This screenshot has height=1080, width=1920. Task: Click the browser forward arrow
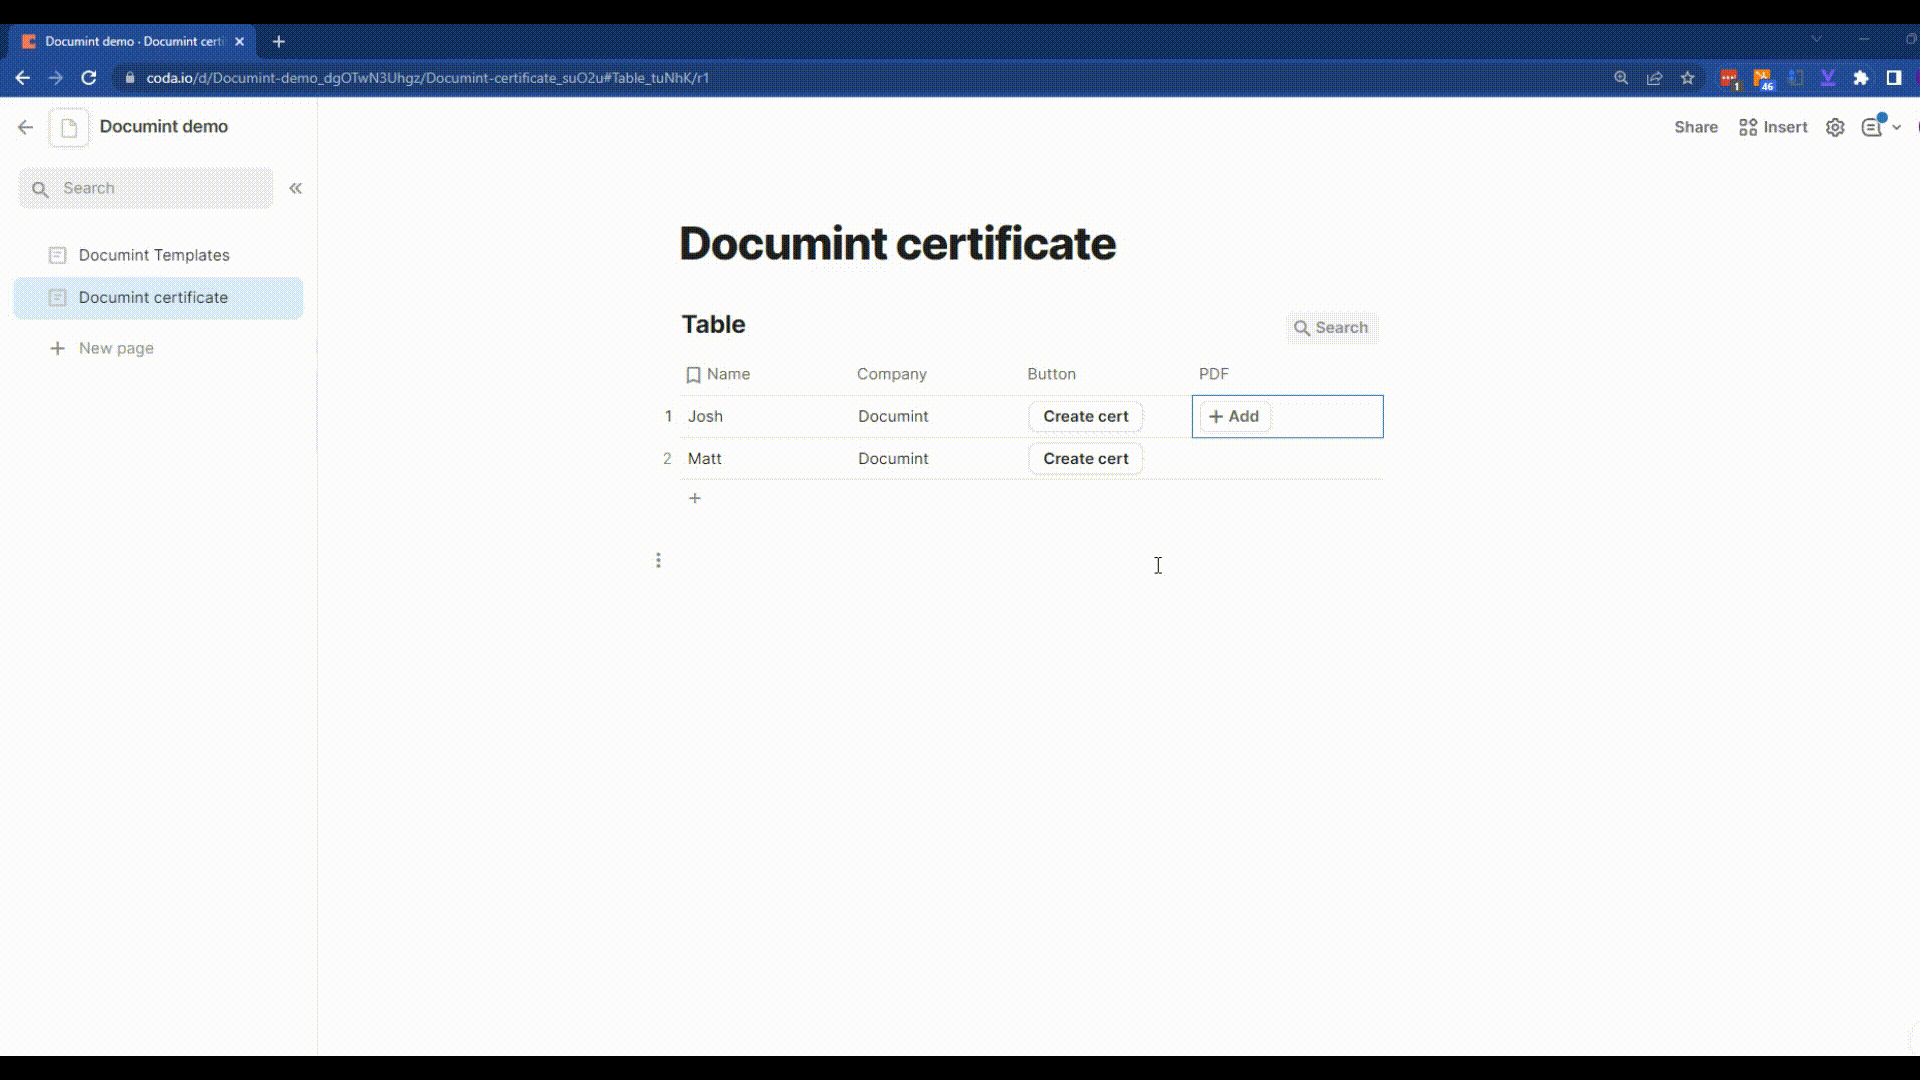pos(56,78)
